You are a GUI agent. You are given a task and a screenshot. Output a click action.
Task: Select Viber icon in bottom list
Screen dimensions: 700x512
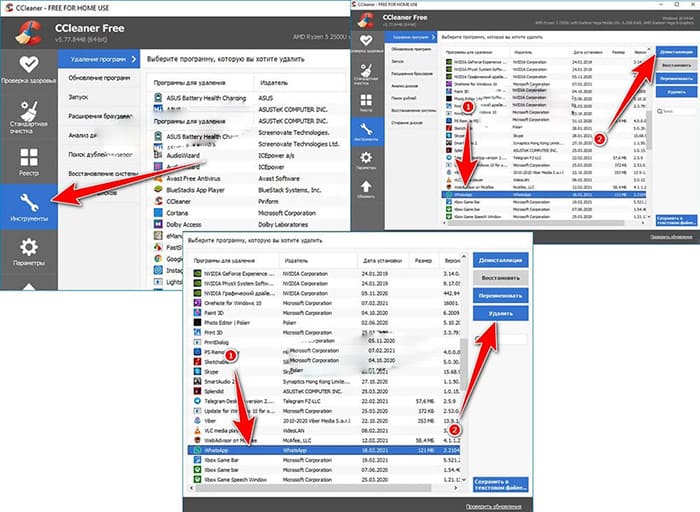[x=197, y=420]
